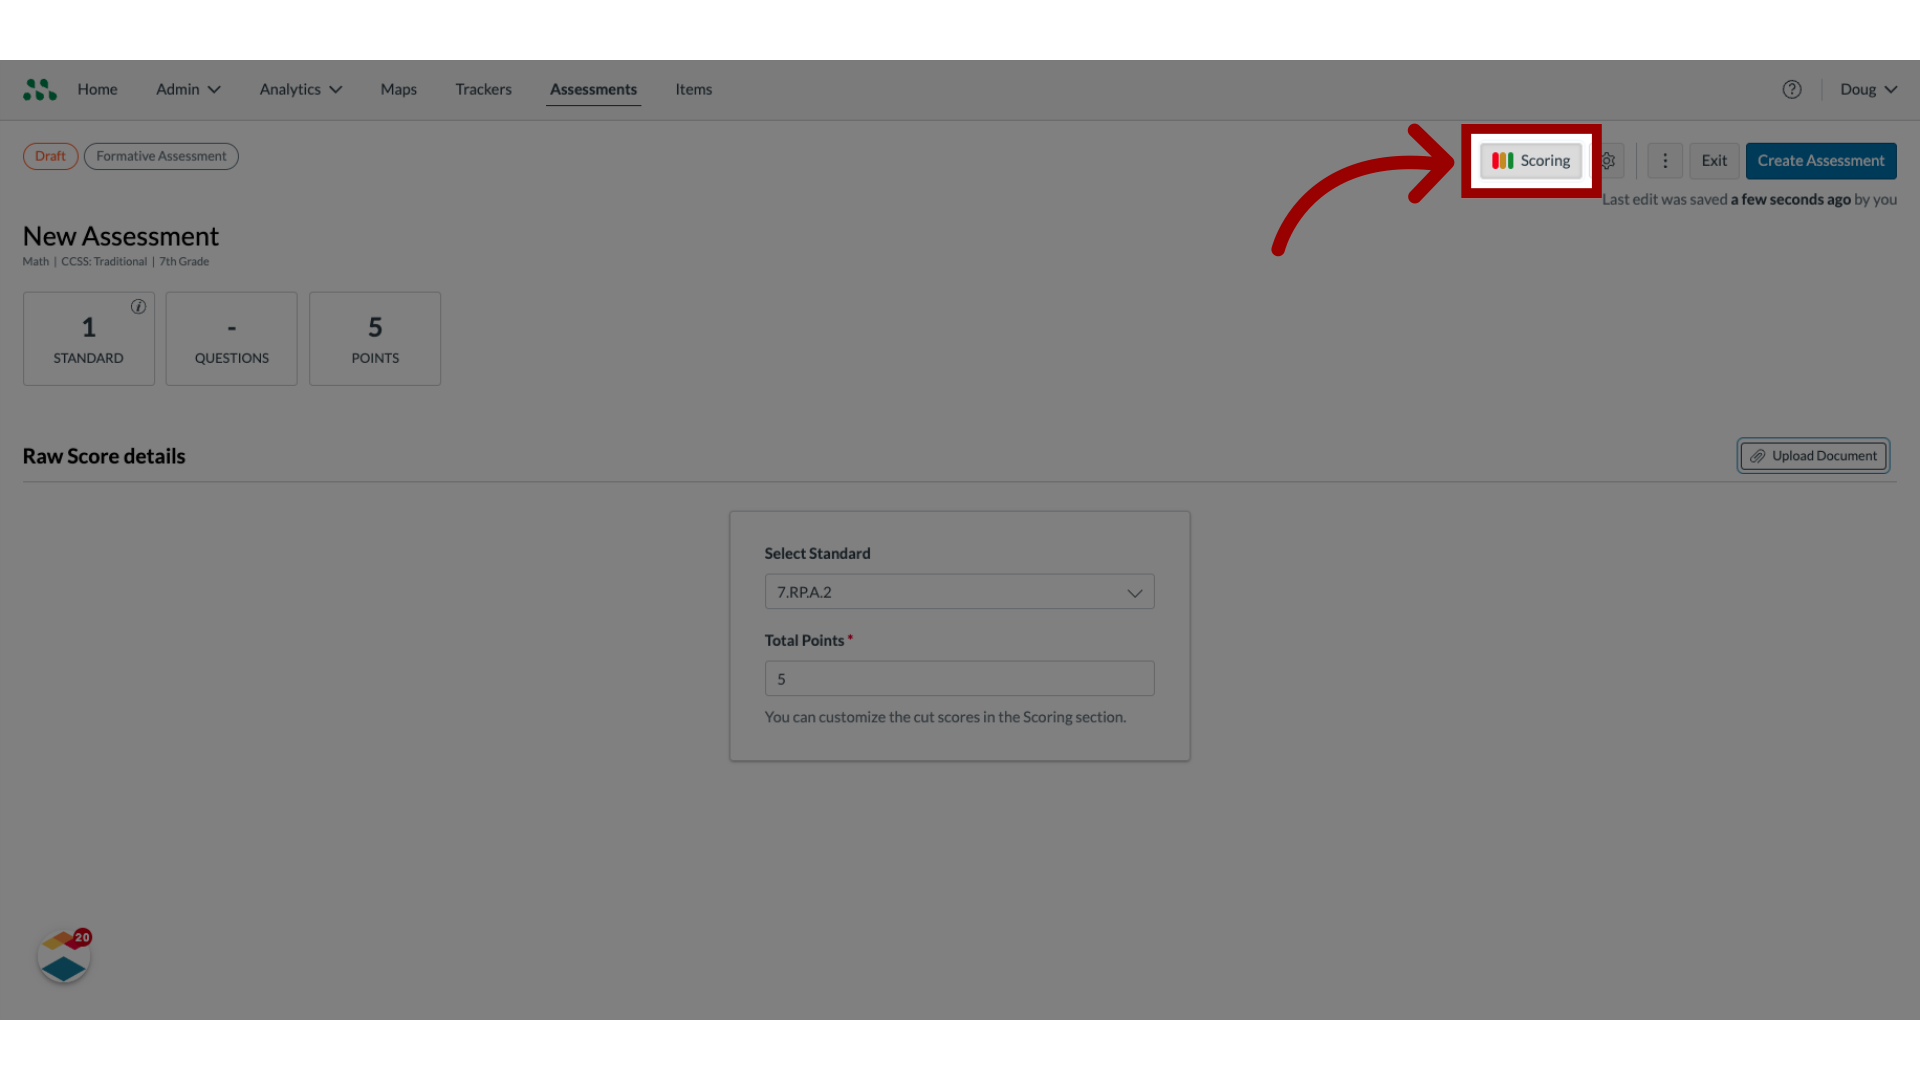Click the Help question mark icon
The width and height of the screenshot is (1920, 1080).
point(1792,90)
